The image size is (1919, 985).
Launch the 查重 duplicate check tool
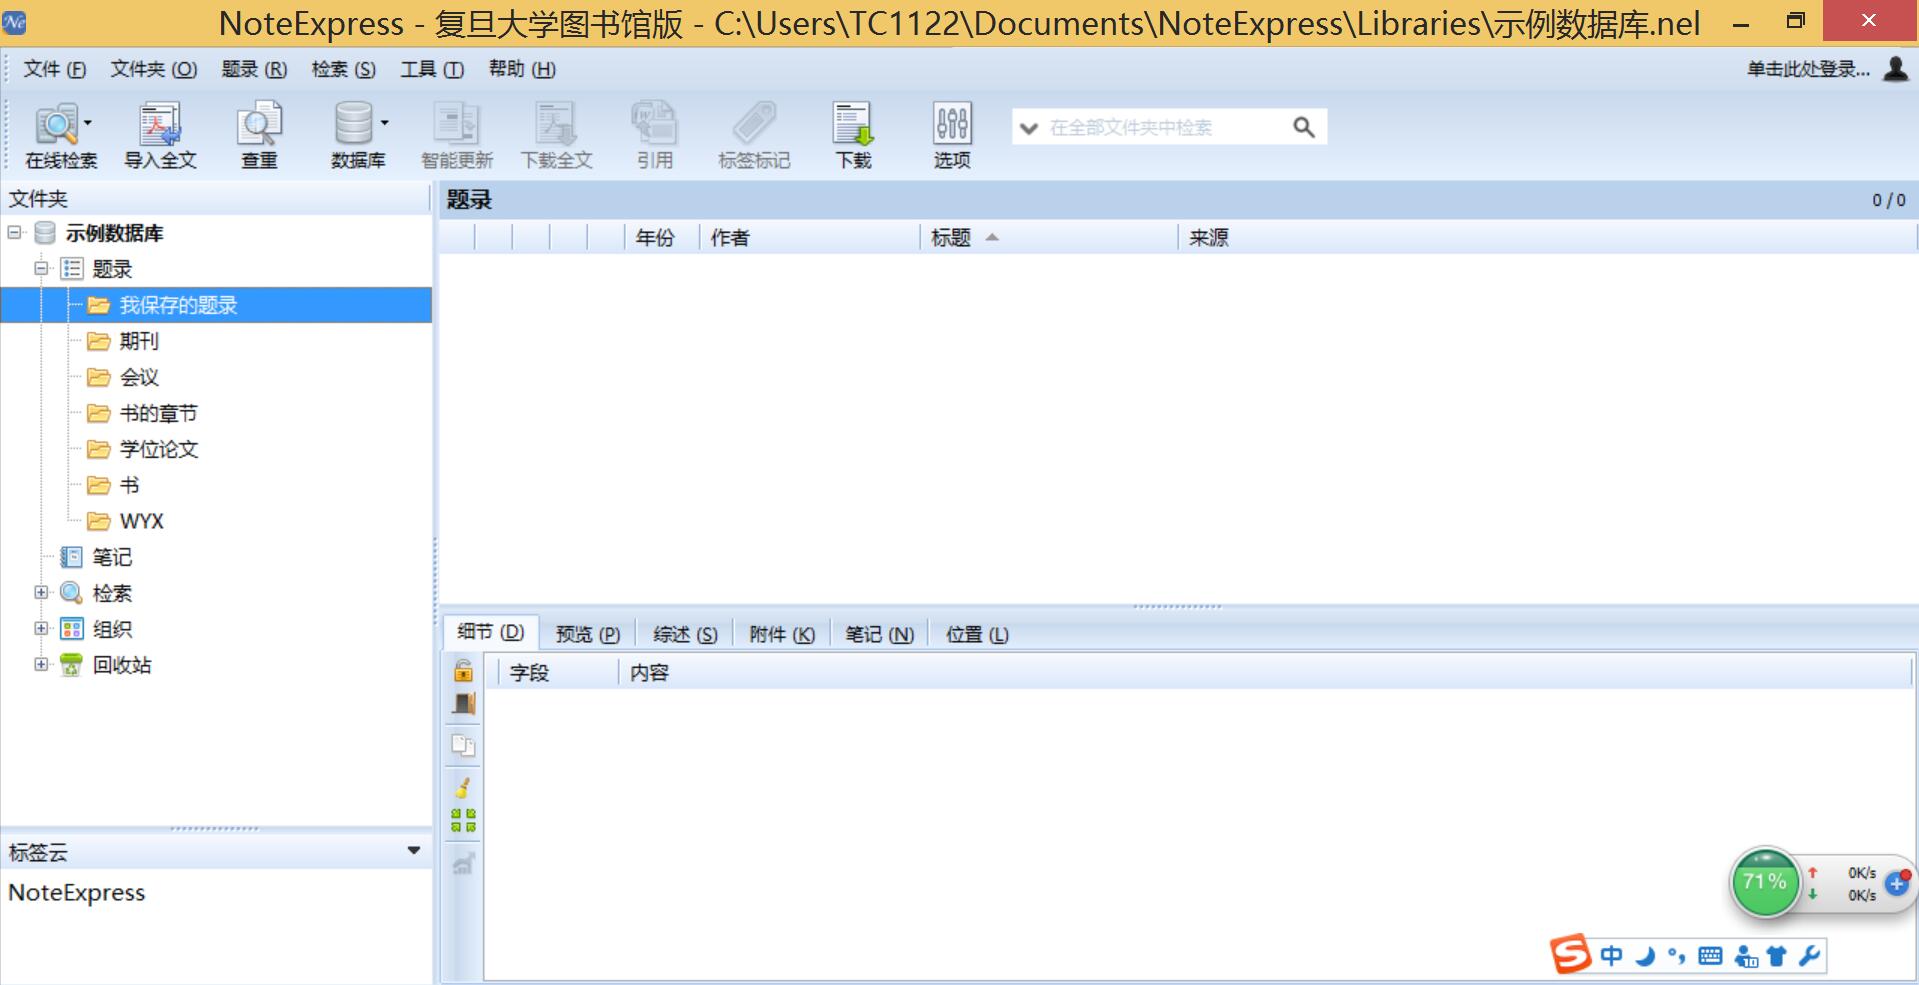pos(259,135)
